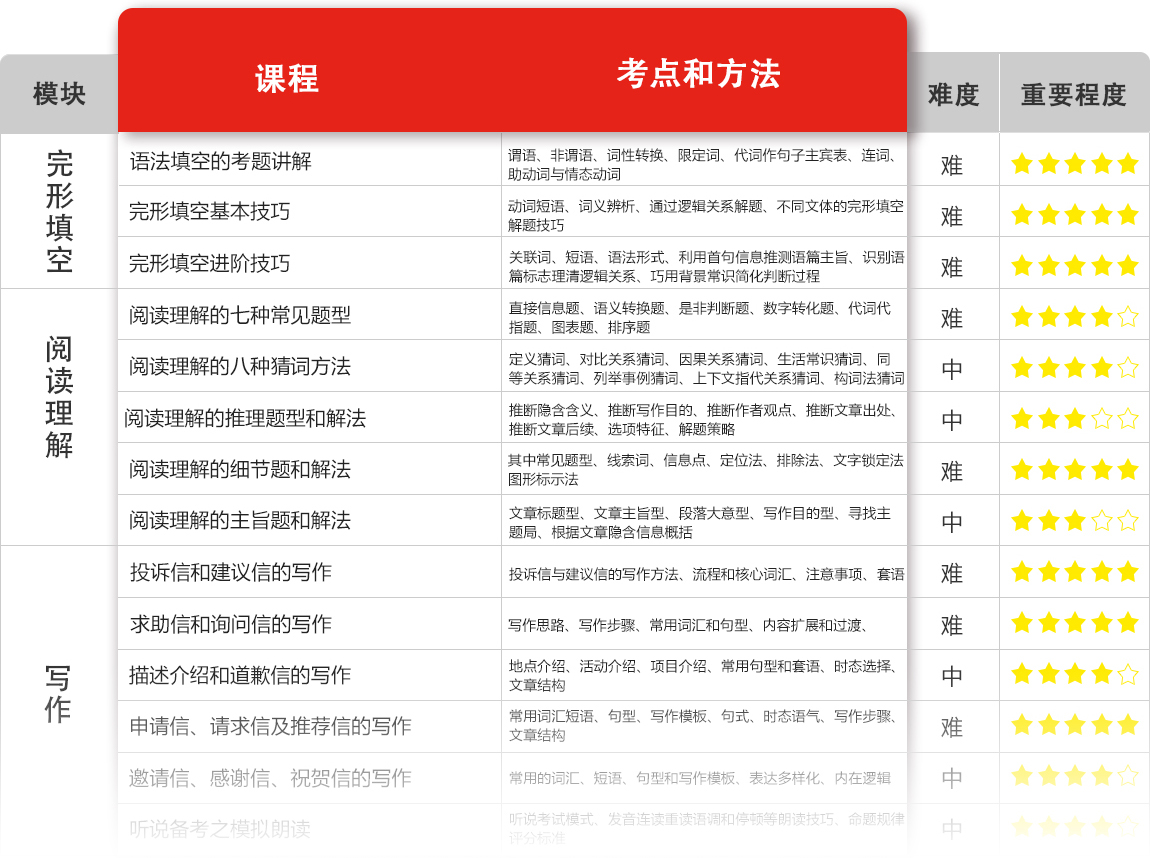The width and height of the screenshot is (1150, 858).
Task: Open the course 描述介绍和道歉信的写作
Action: coord(240,675)
